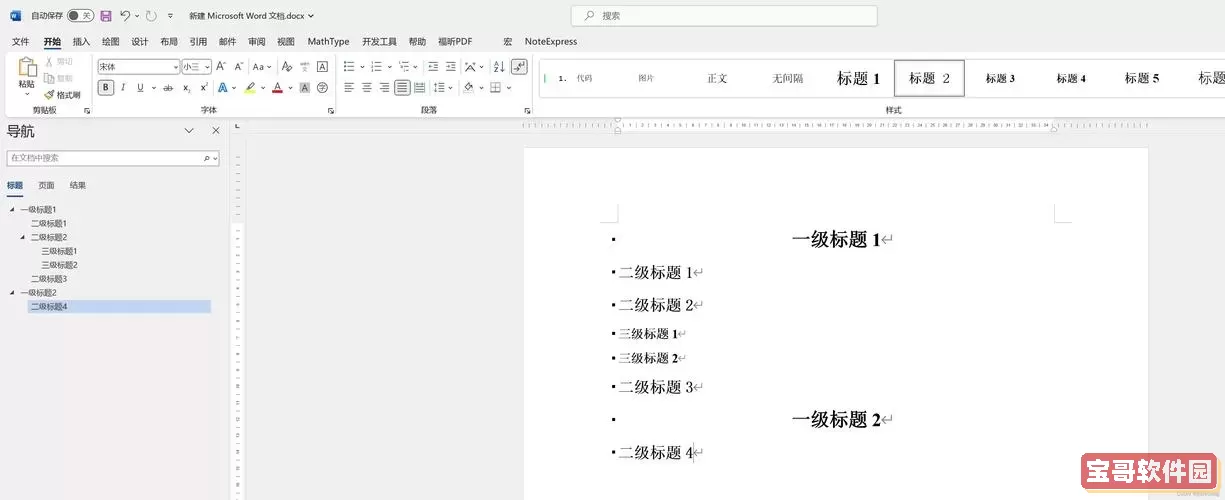Apply the yellow text highlight color
The height and width of the screenshot is (500, 1225).
[x=250, y=88]
